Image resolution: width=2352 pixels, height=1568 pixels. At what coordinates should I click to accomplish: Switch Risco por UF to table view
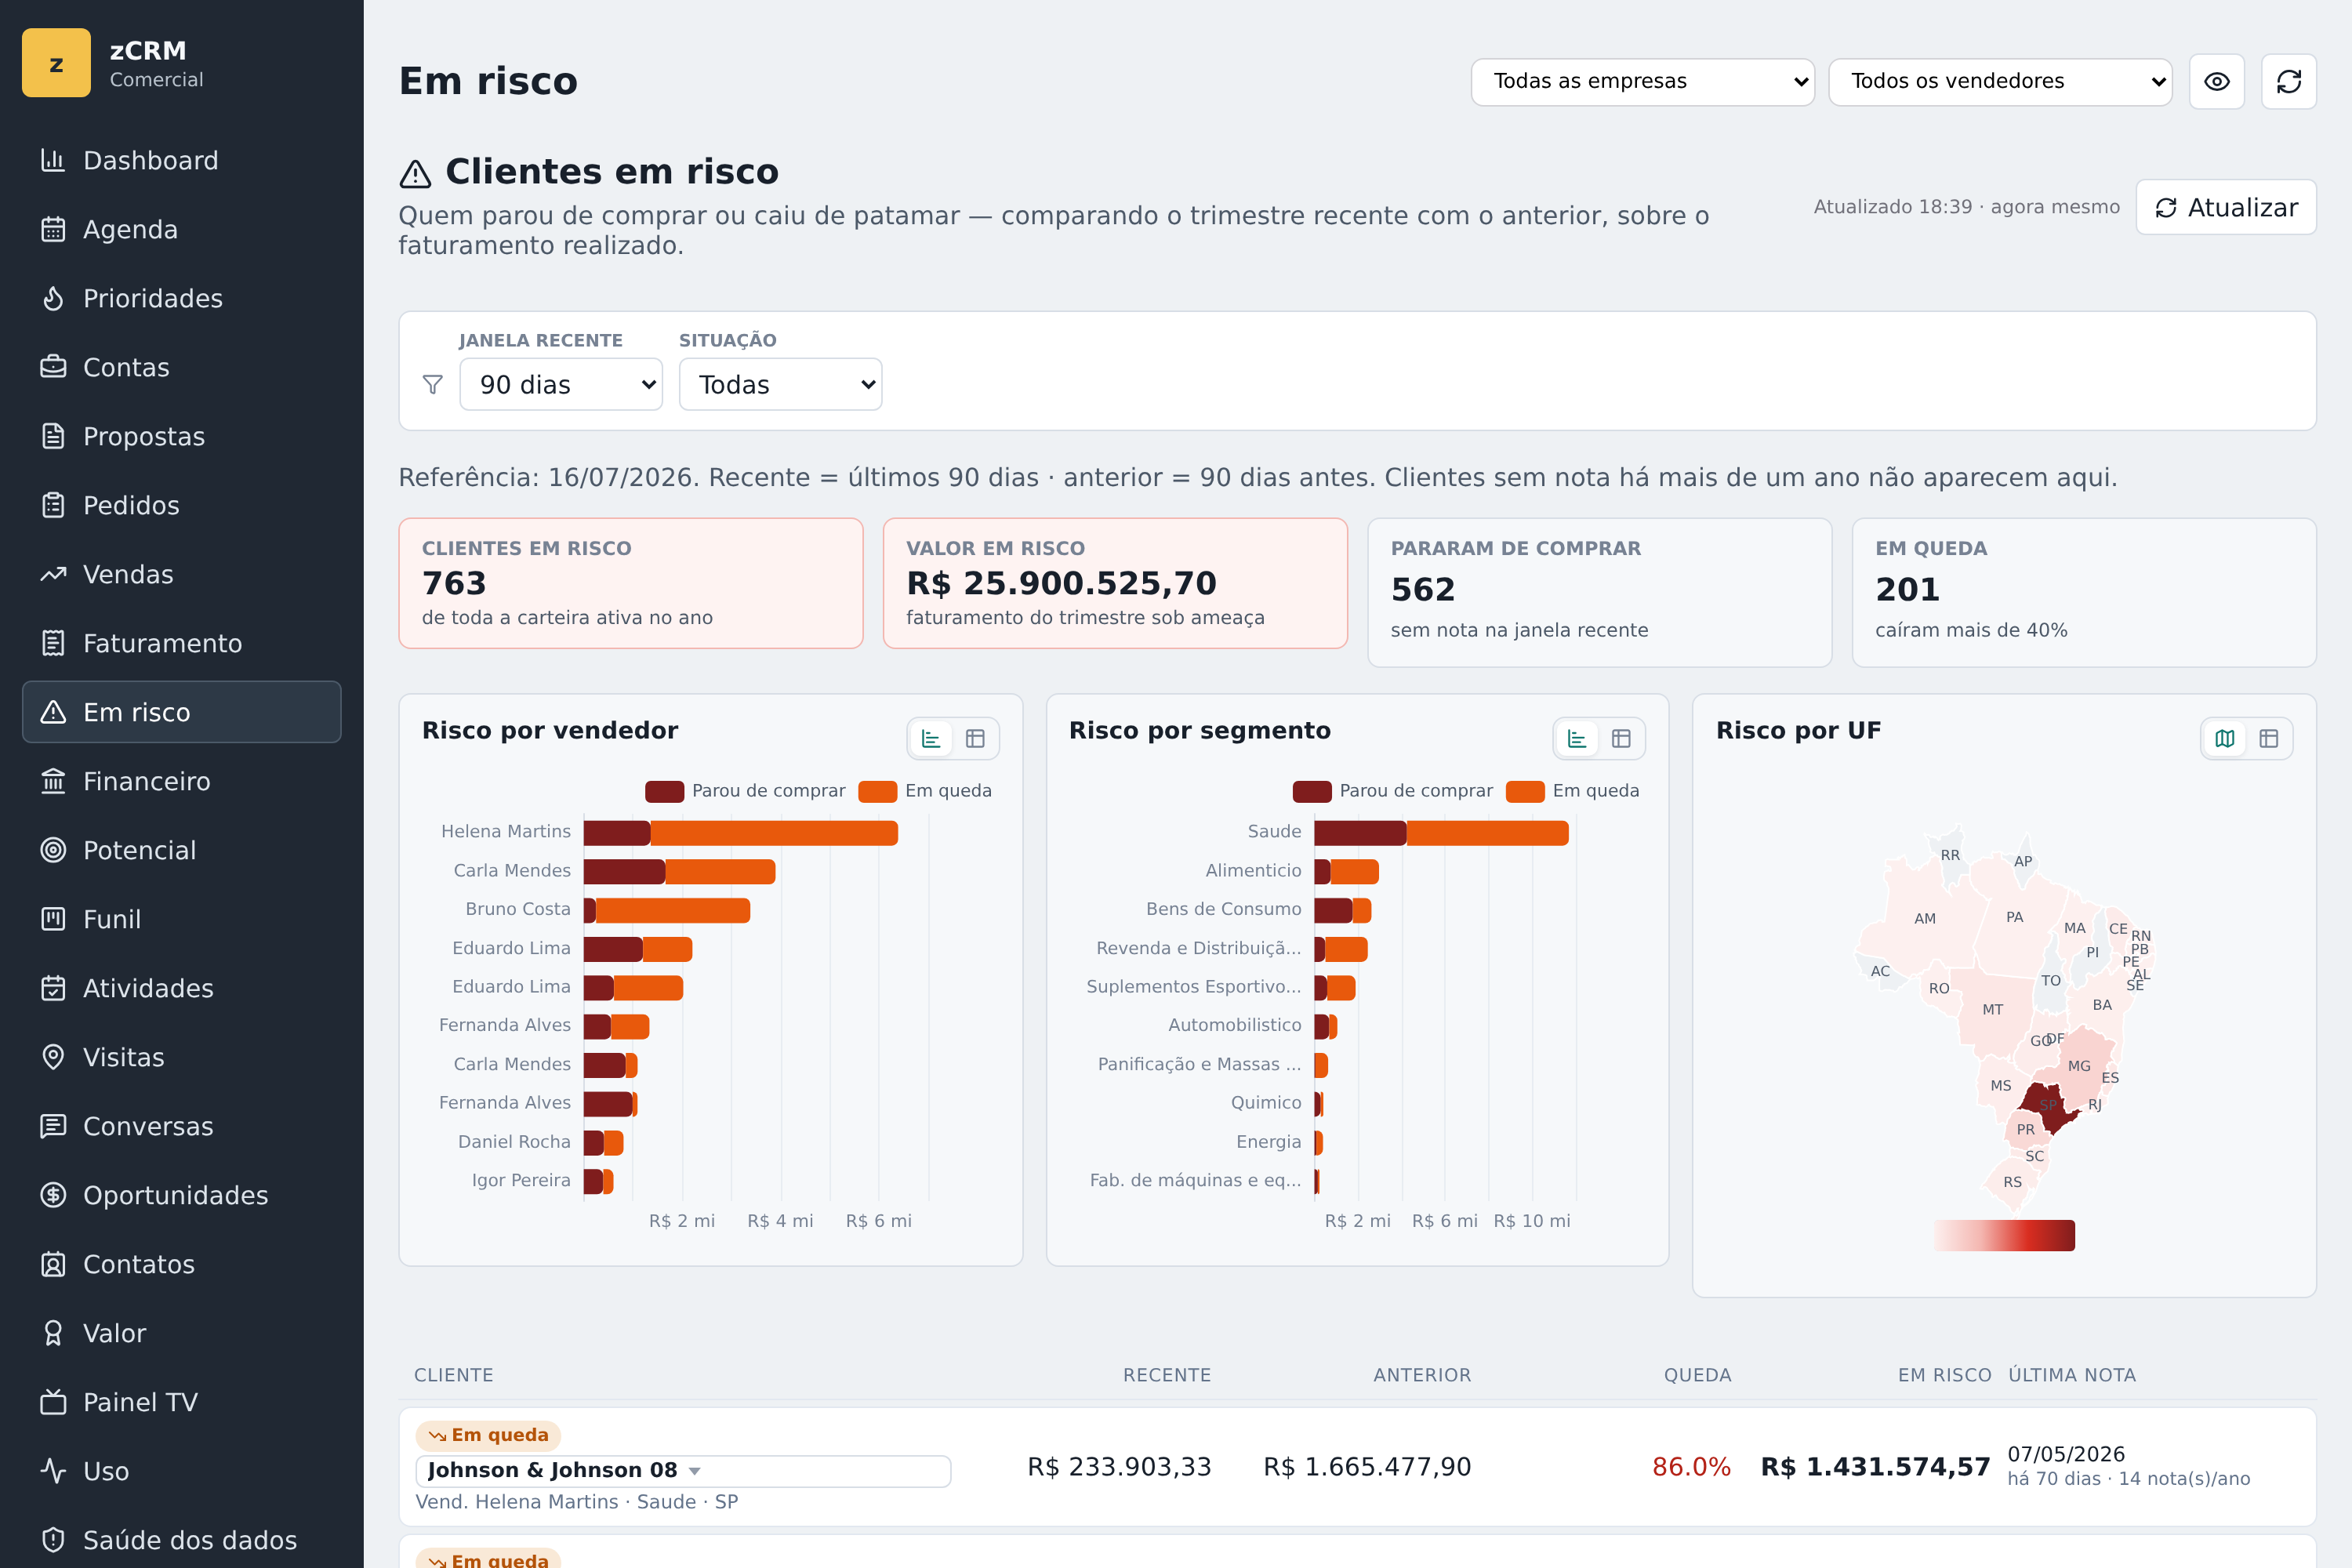click(x=2269, y=739)
